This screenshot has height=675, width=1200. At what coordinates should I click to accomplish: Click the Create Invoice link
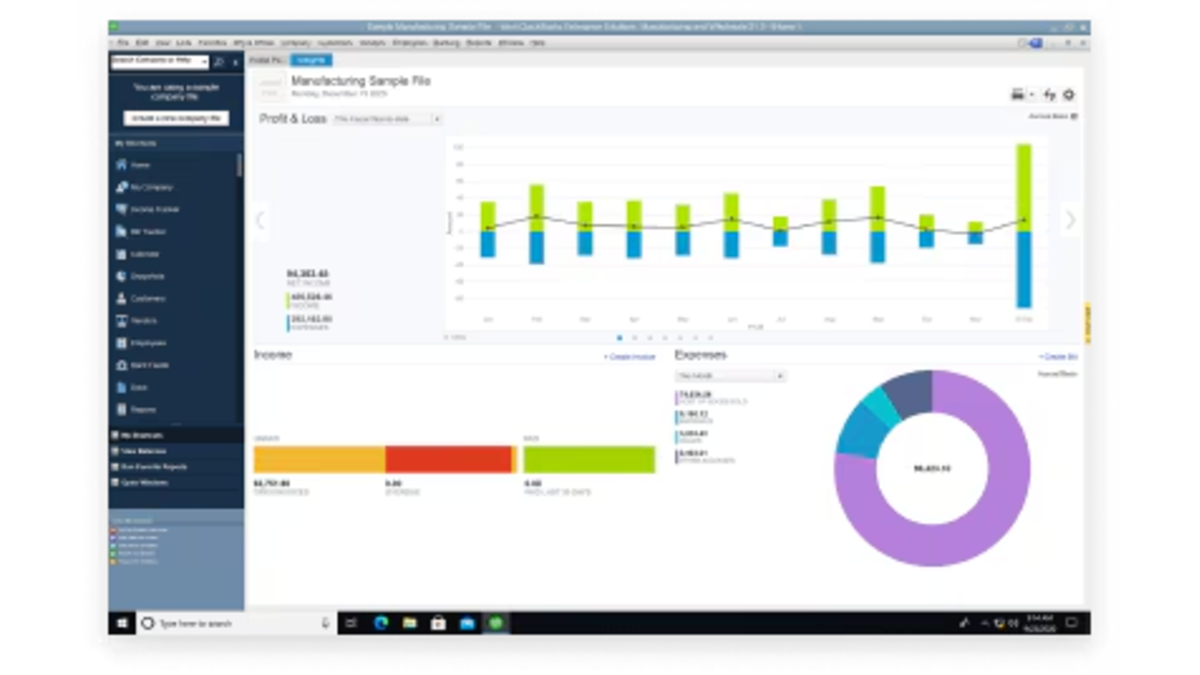[630, 357]
